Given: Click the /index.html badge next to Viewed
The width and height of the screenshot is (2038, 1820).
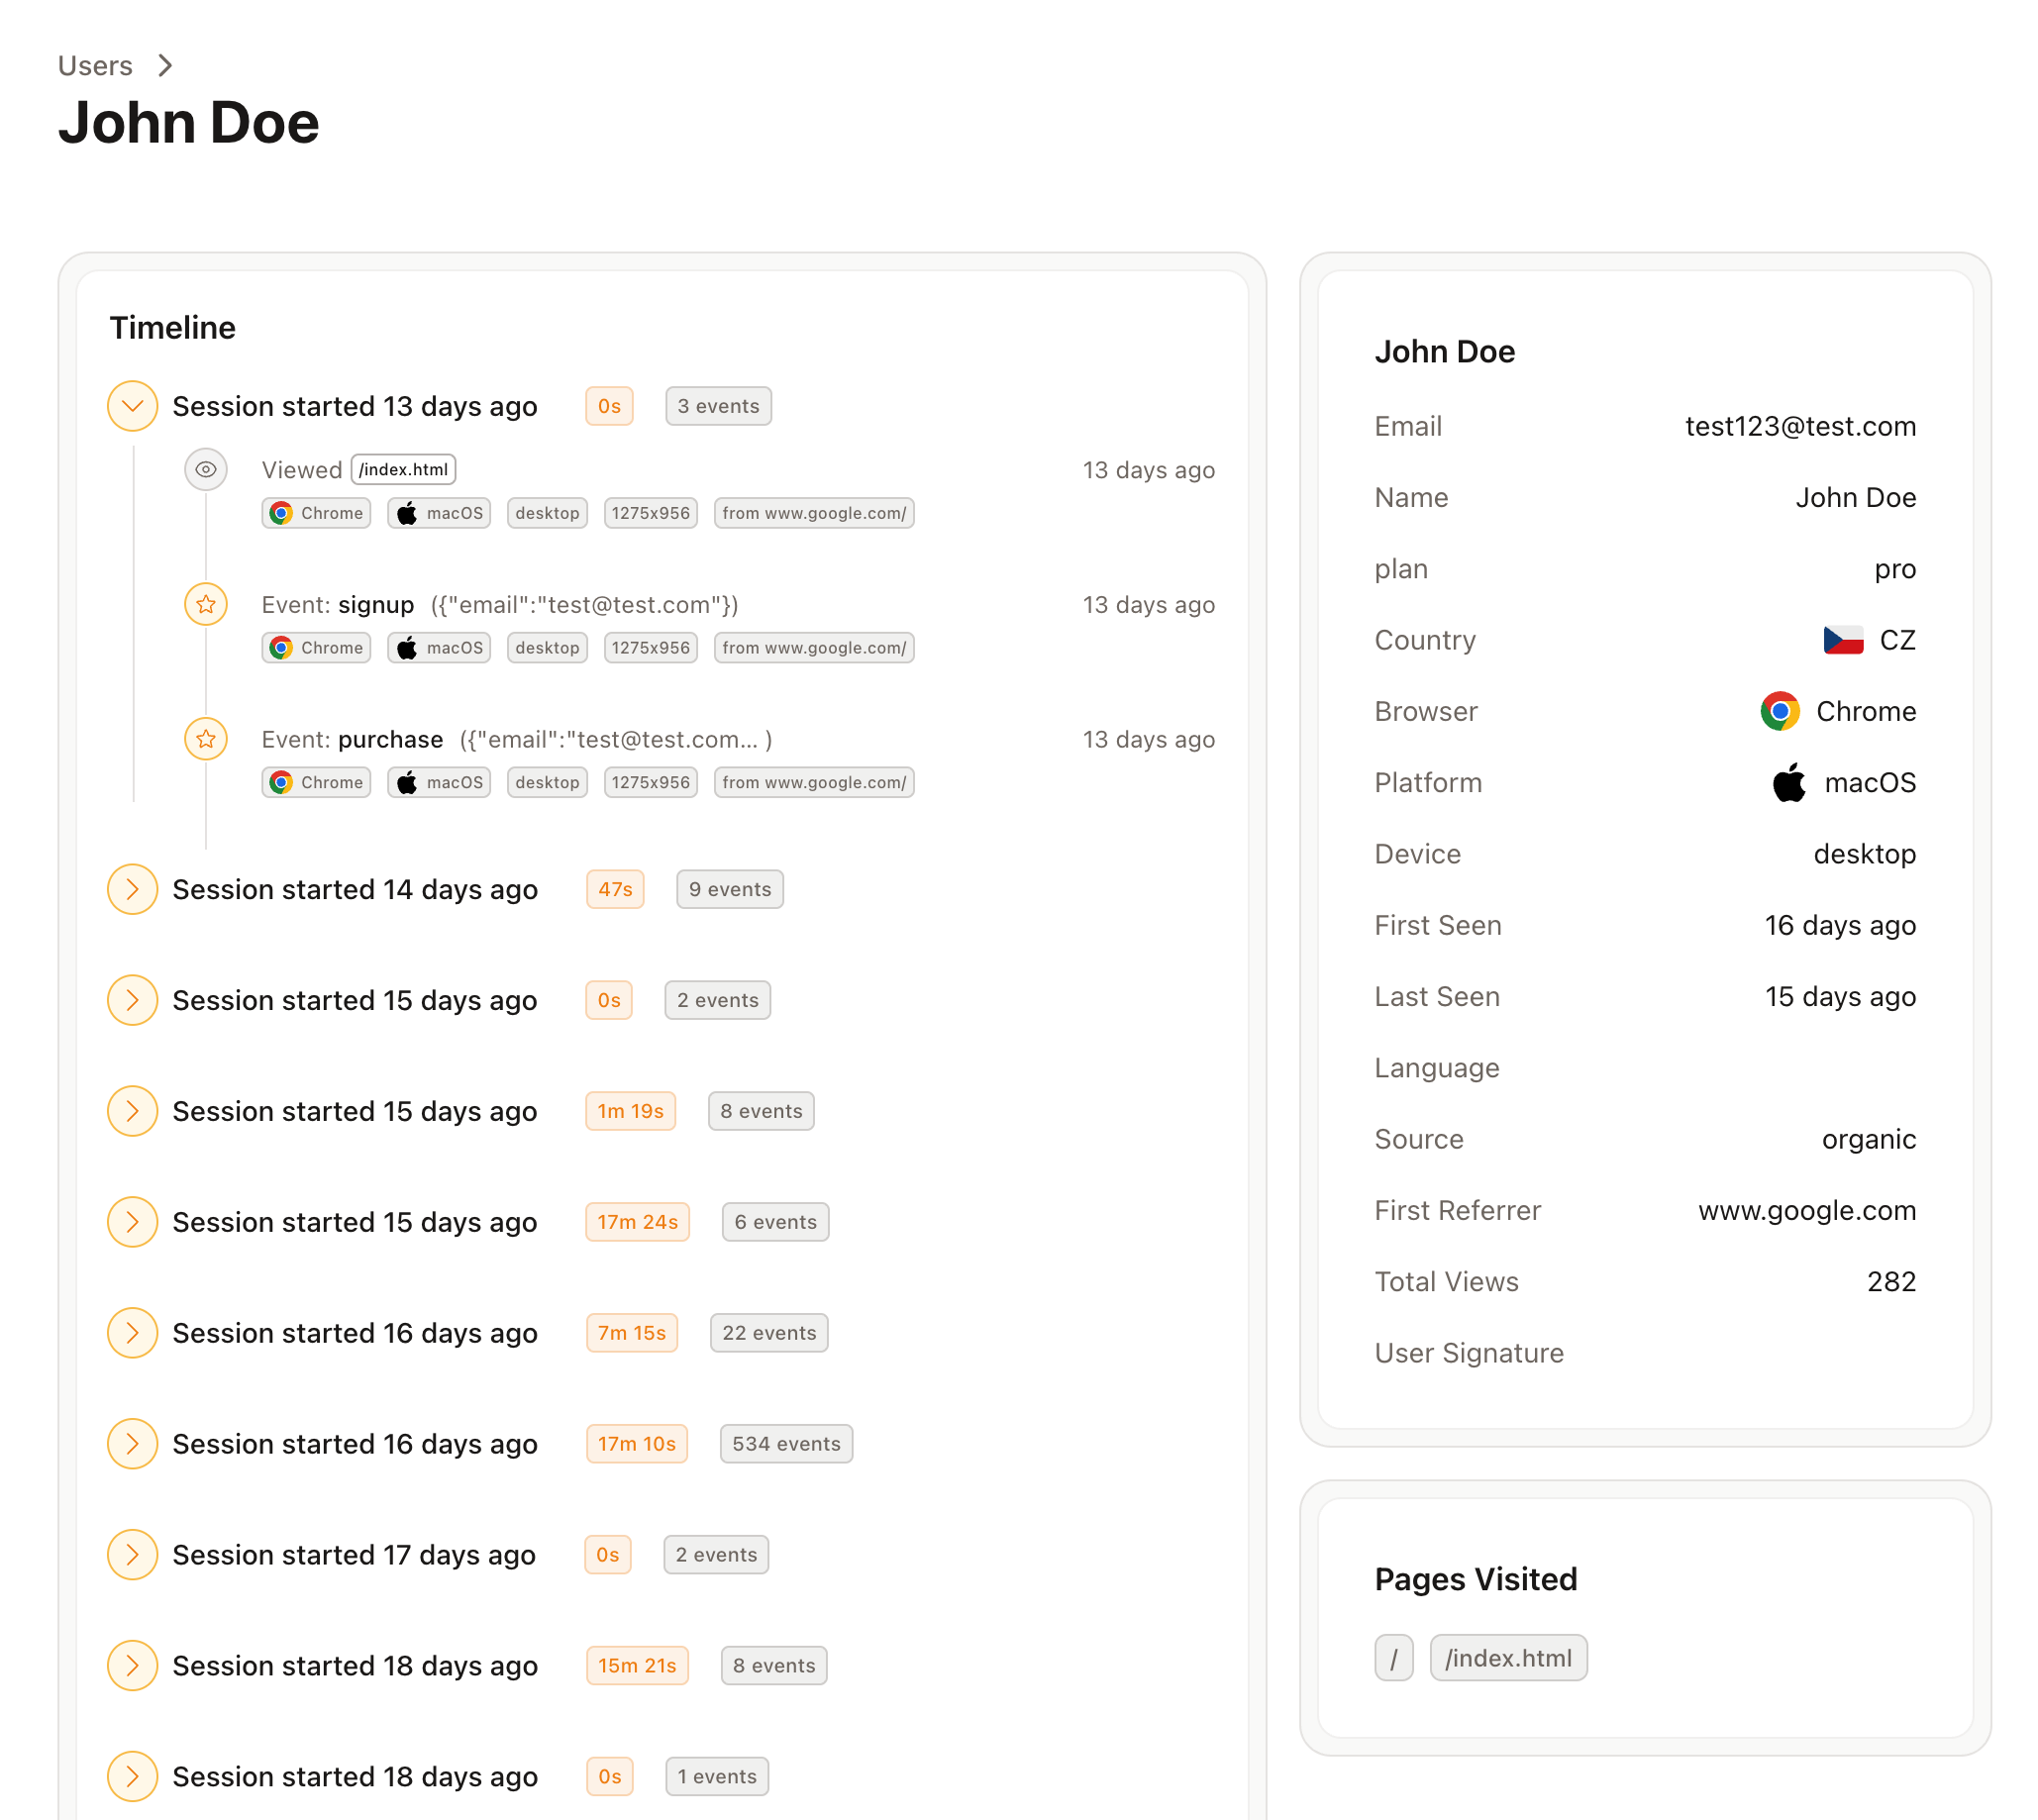Looking at the screenshot, I should (x=404, y=469).
